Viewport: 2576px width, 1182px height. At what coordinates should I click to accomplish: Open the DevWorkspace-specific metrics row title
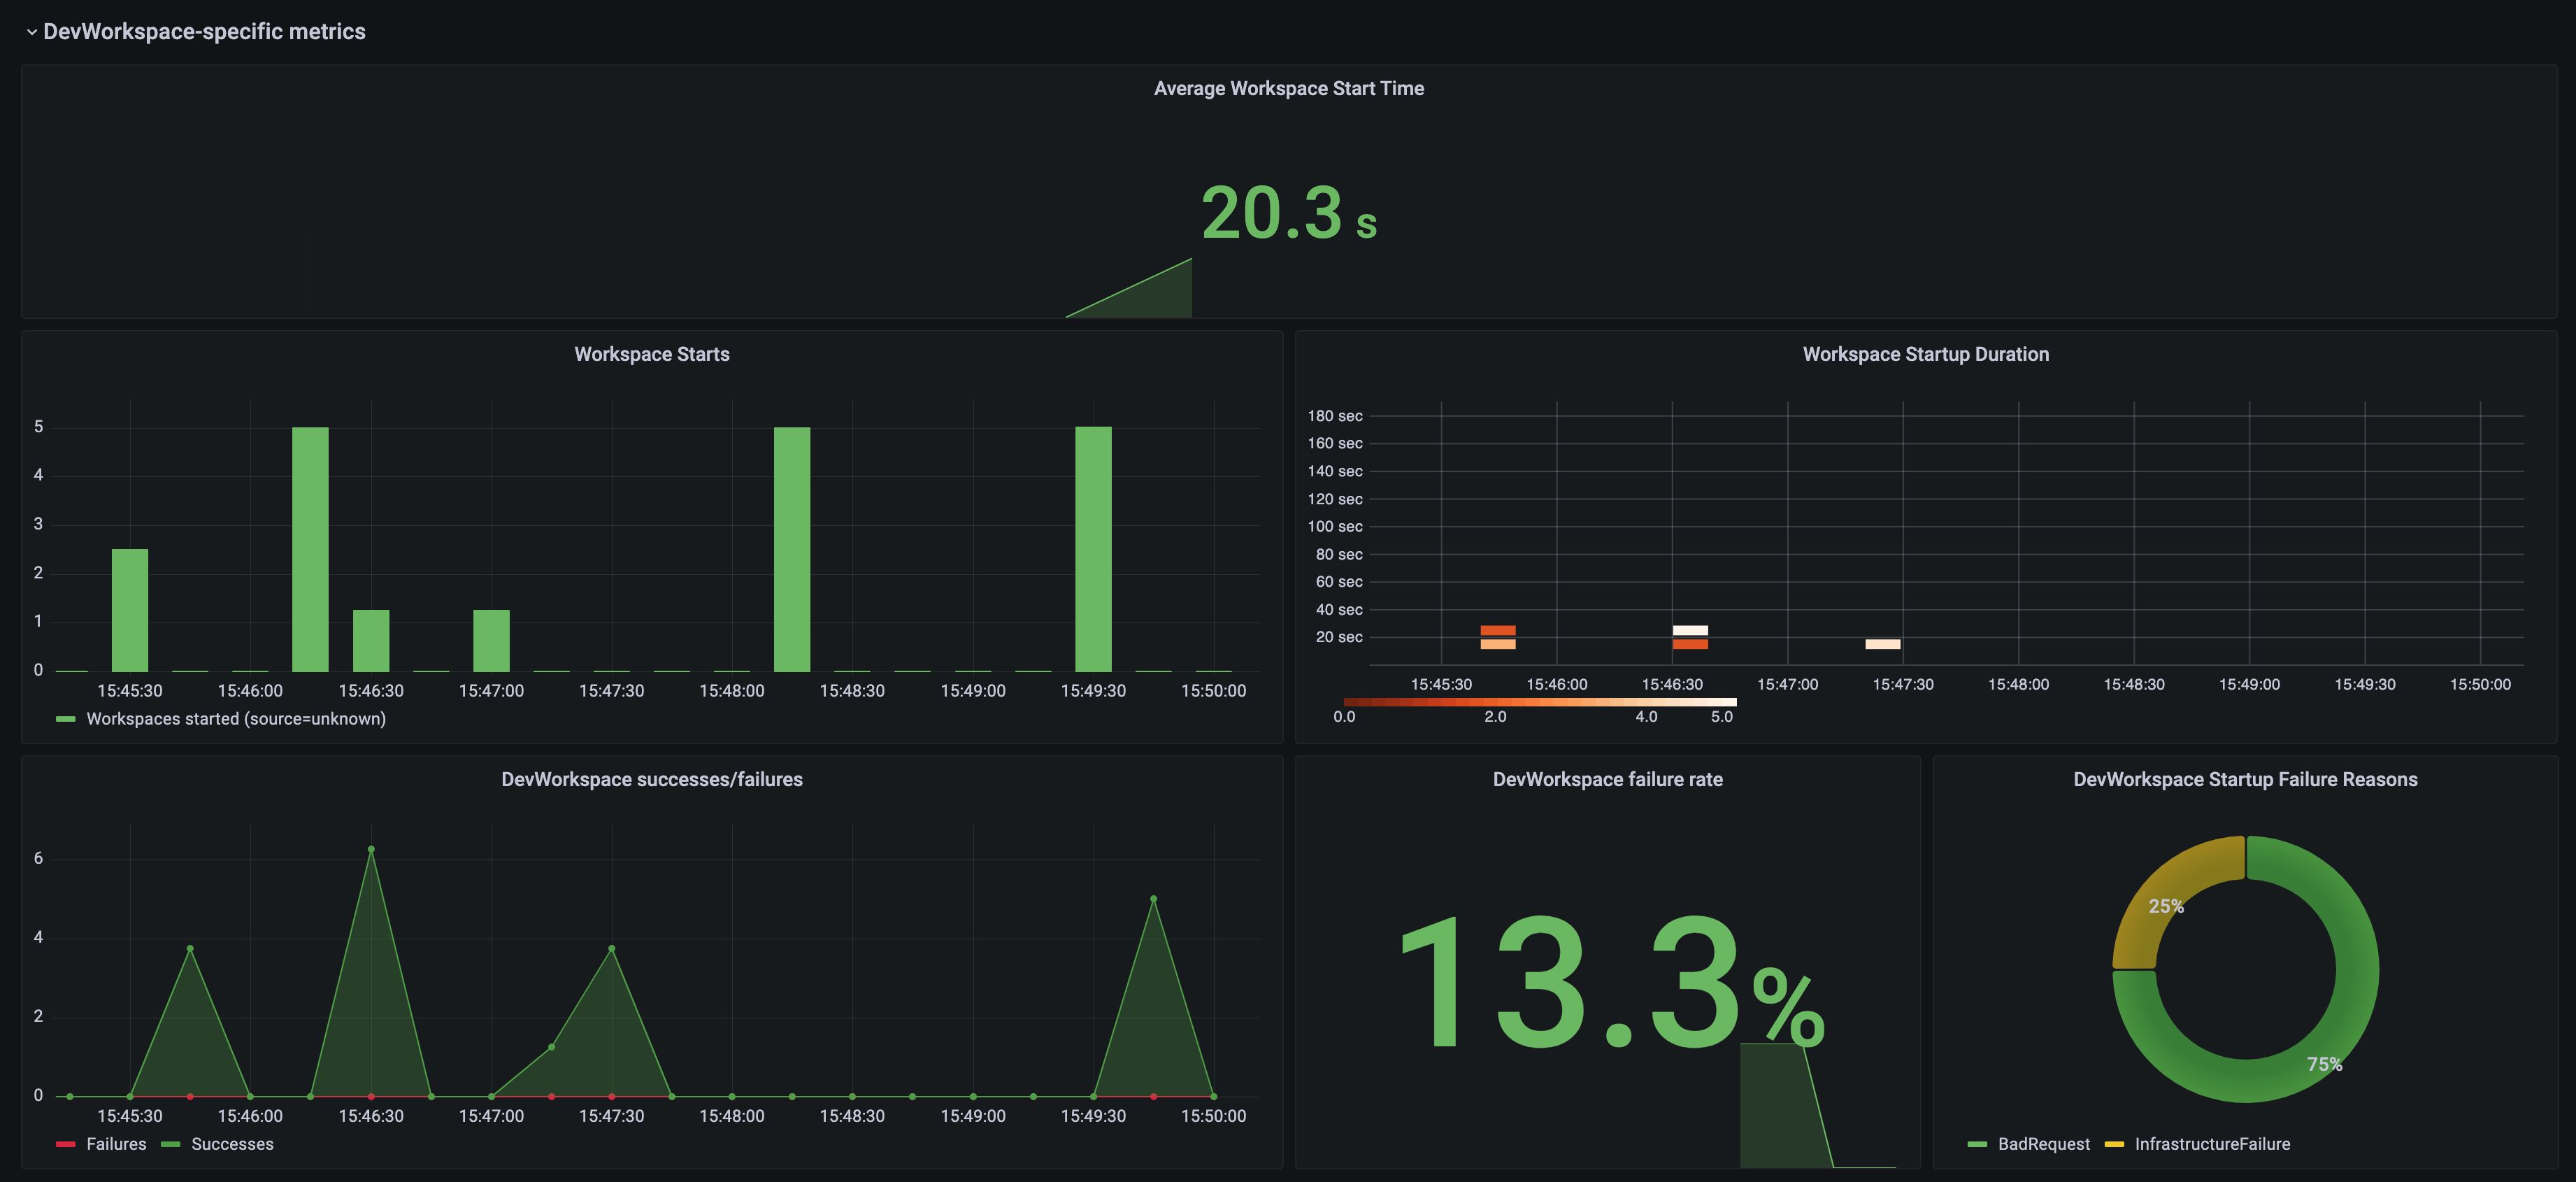click(204, 32)
